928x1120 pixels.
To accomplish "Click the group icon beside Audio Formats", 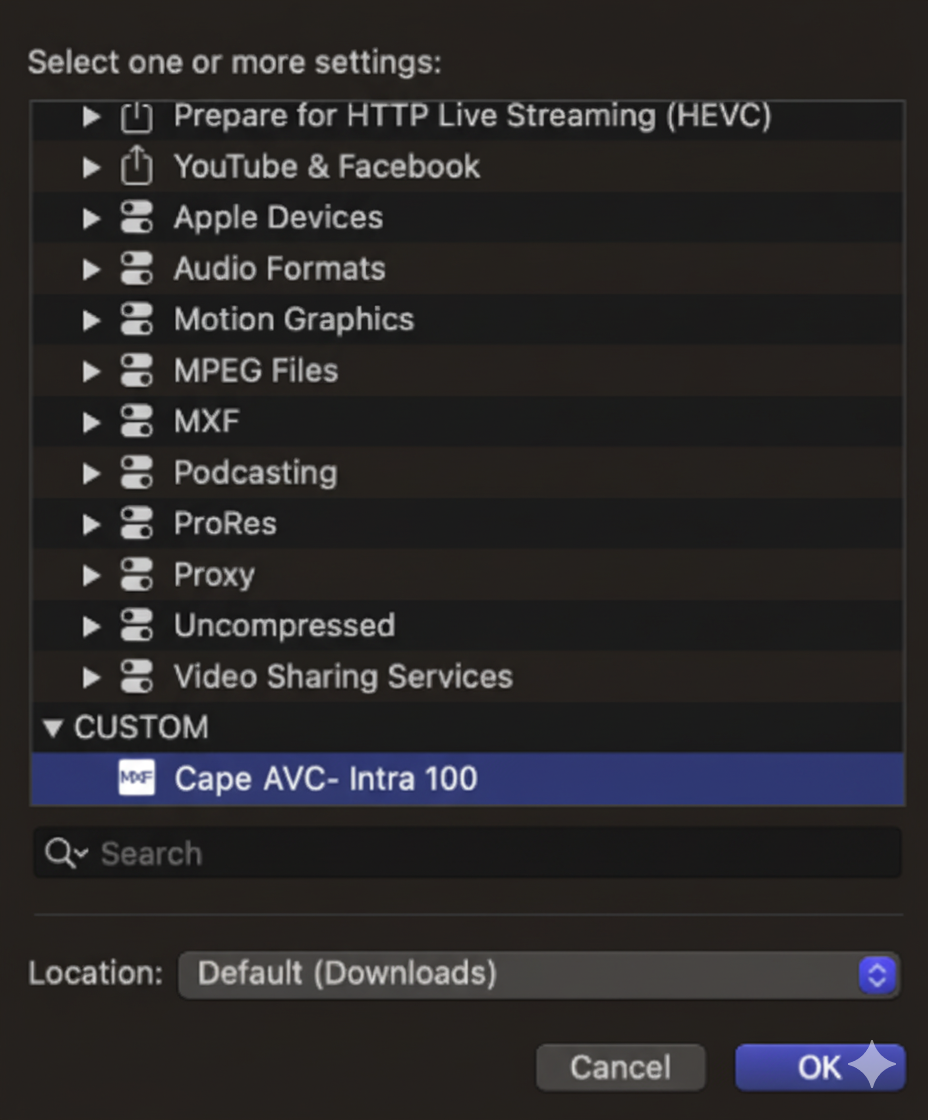I will [136, 269].
